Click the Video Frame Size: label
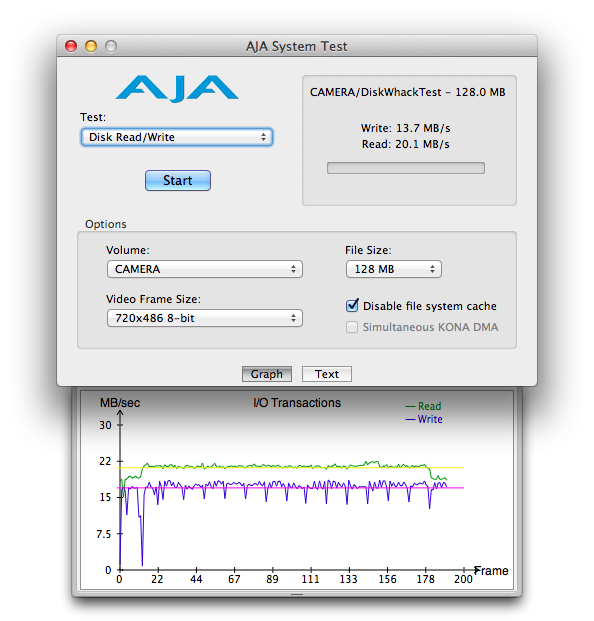 coord(153,299)
